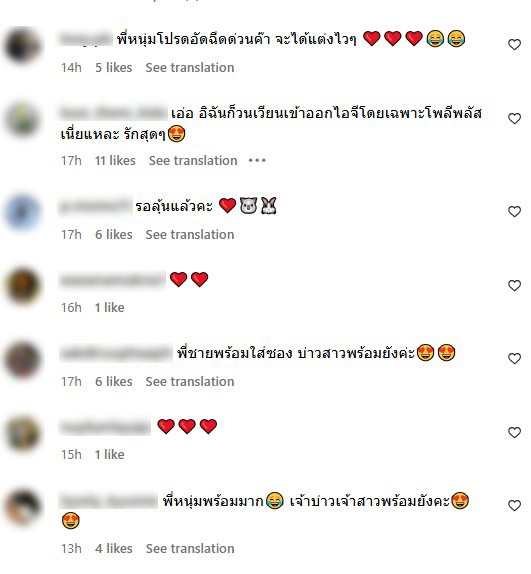Like the two-hearts comment from 16h ago

[x=514, y=286]
